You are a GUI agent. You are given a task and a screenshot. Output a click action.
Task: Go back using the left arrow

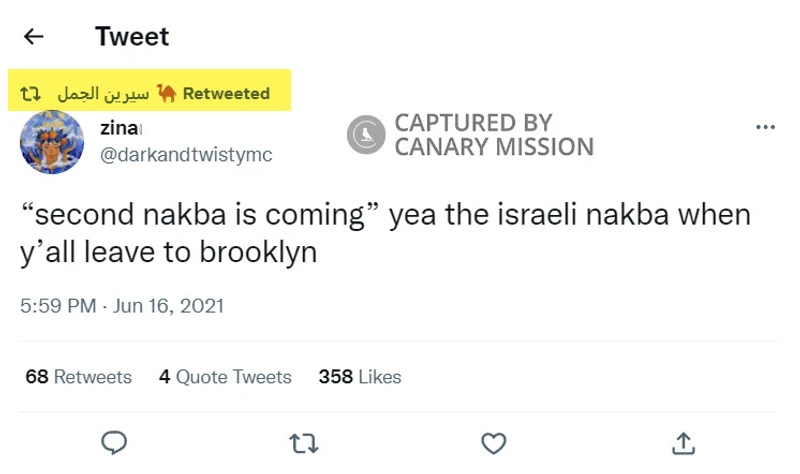pyautogui.click(x=34, y=37)
